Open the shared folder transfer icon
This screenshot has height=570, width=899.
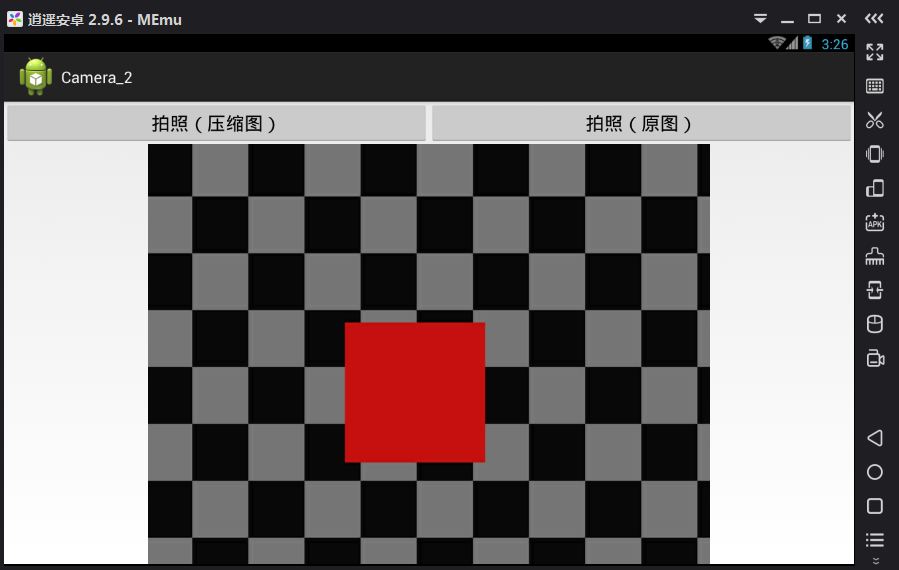click(874, 290)
